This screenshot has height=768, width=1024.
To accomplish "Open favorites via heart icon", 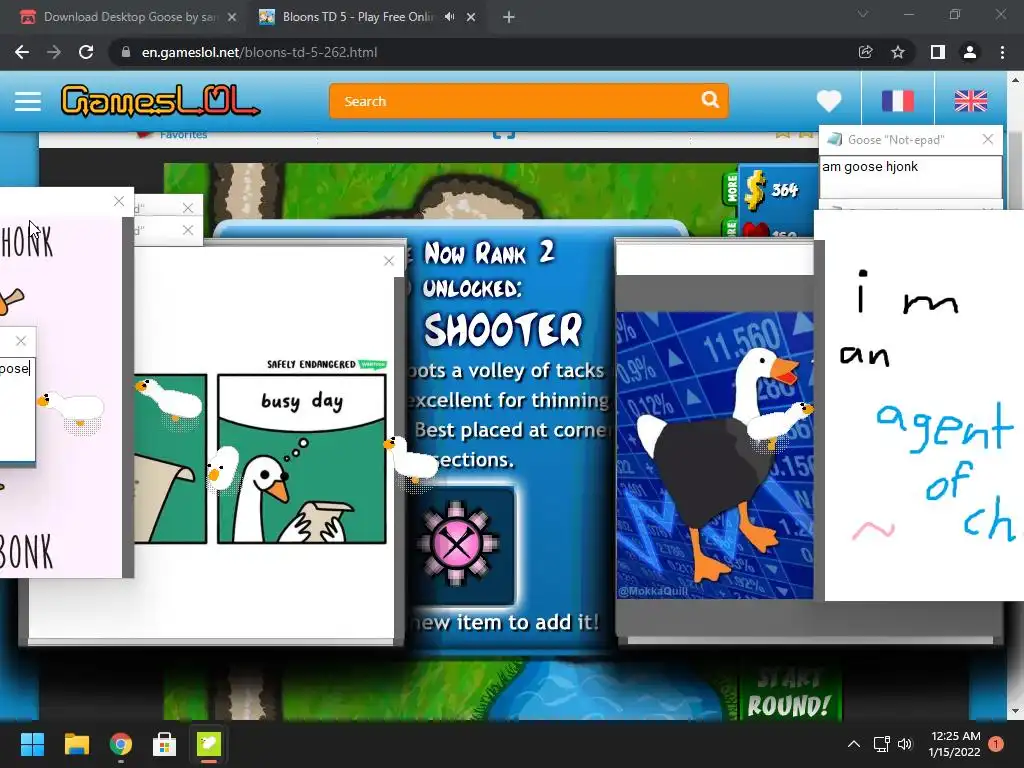I will pos(829,101).
